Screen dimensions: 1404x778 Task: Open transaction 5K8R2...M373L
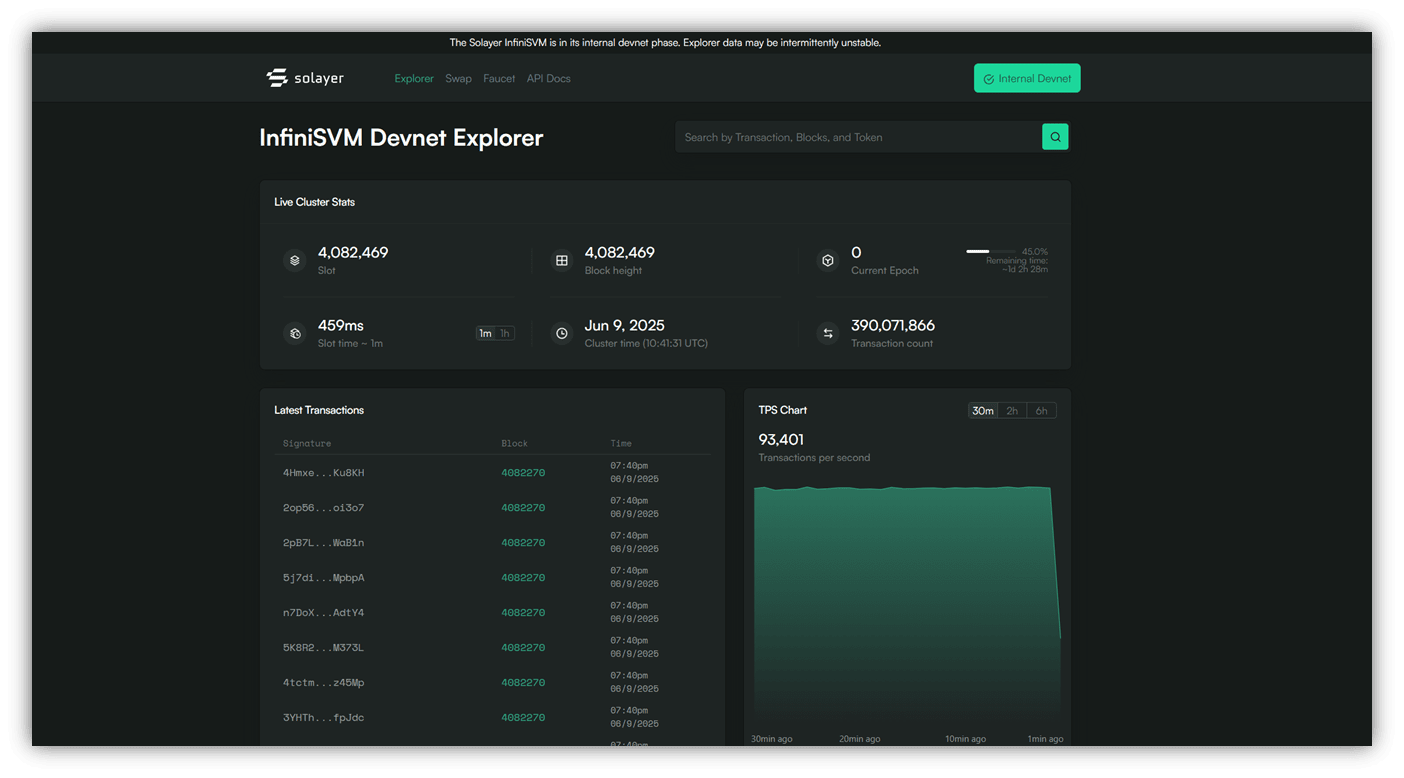tap(323, 648)
